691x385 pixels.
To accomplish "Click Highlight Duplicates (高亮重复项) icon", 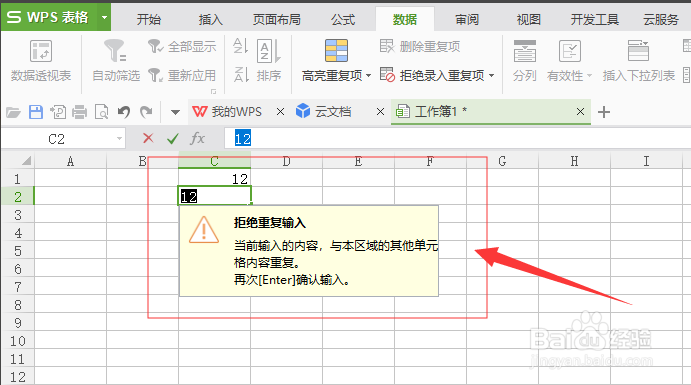I will (336, 50).
